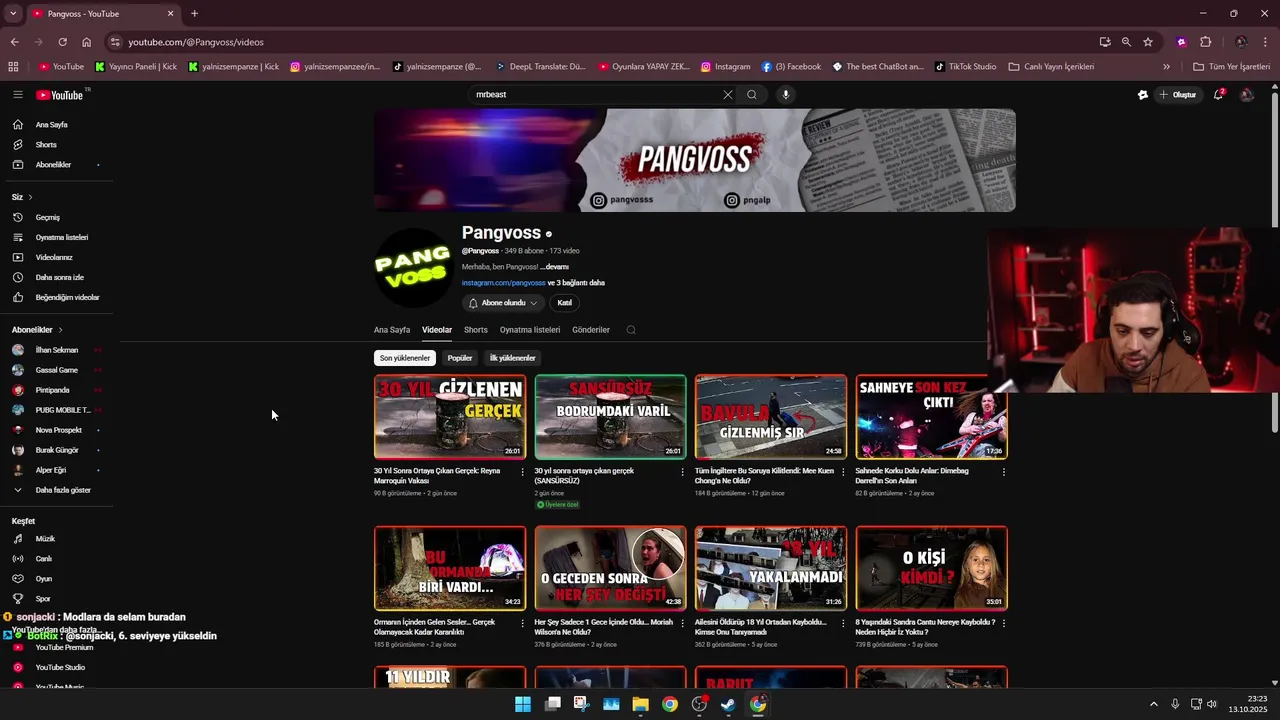Image resolution: width=1280 pixels, height=720 pixels.
Task: Select Popüler filter chip
Action: [460, 358]
